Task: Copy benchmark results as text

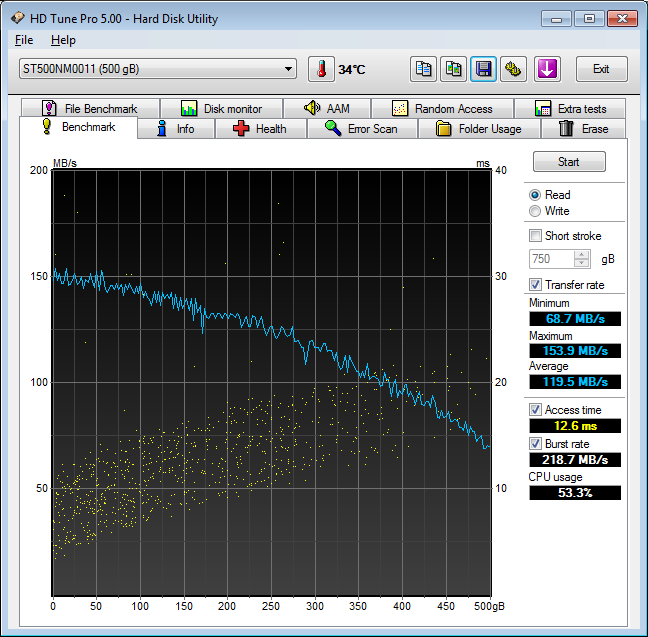Action: 423,69
